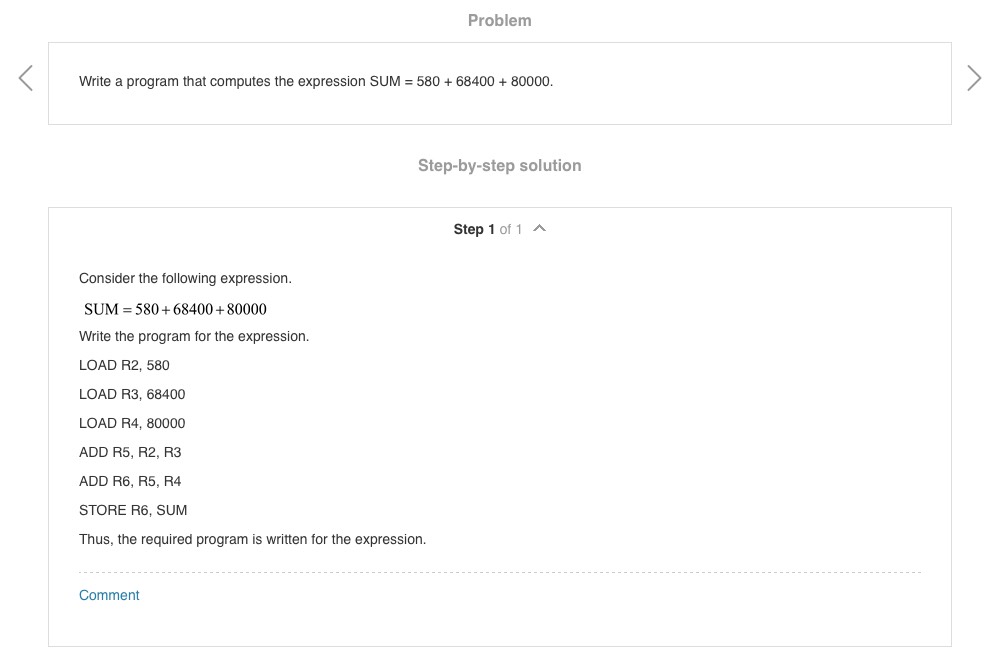The image size is (1000, 657).
Task: Open the Comment link
Action: tap(109, 595)
